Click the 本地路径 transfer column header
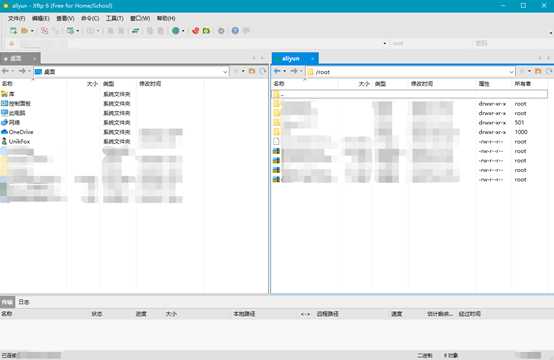The height and width of the screenshot is (360, 554). (x=244, y=314)
